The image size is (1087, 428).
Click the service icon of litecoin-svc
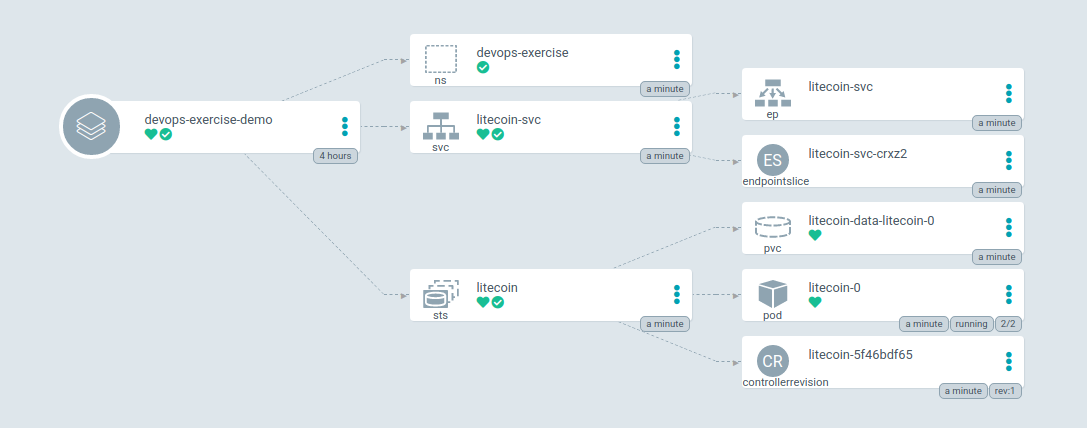point(440,127)
